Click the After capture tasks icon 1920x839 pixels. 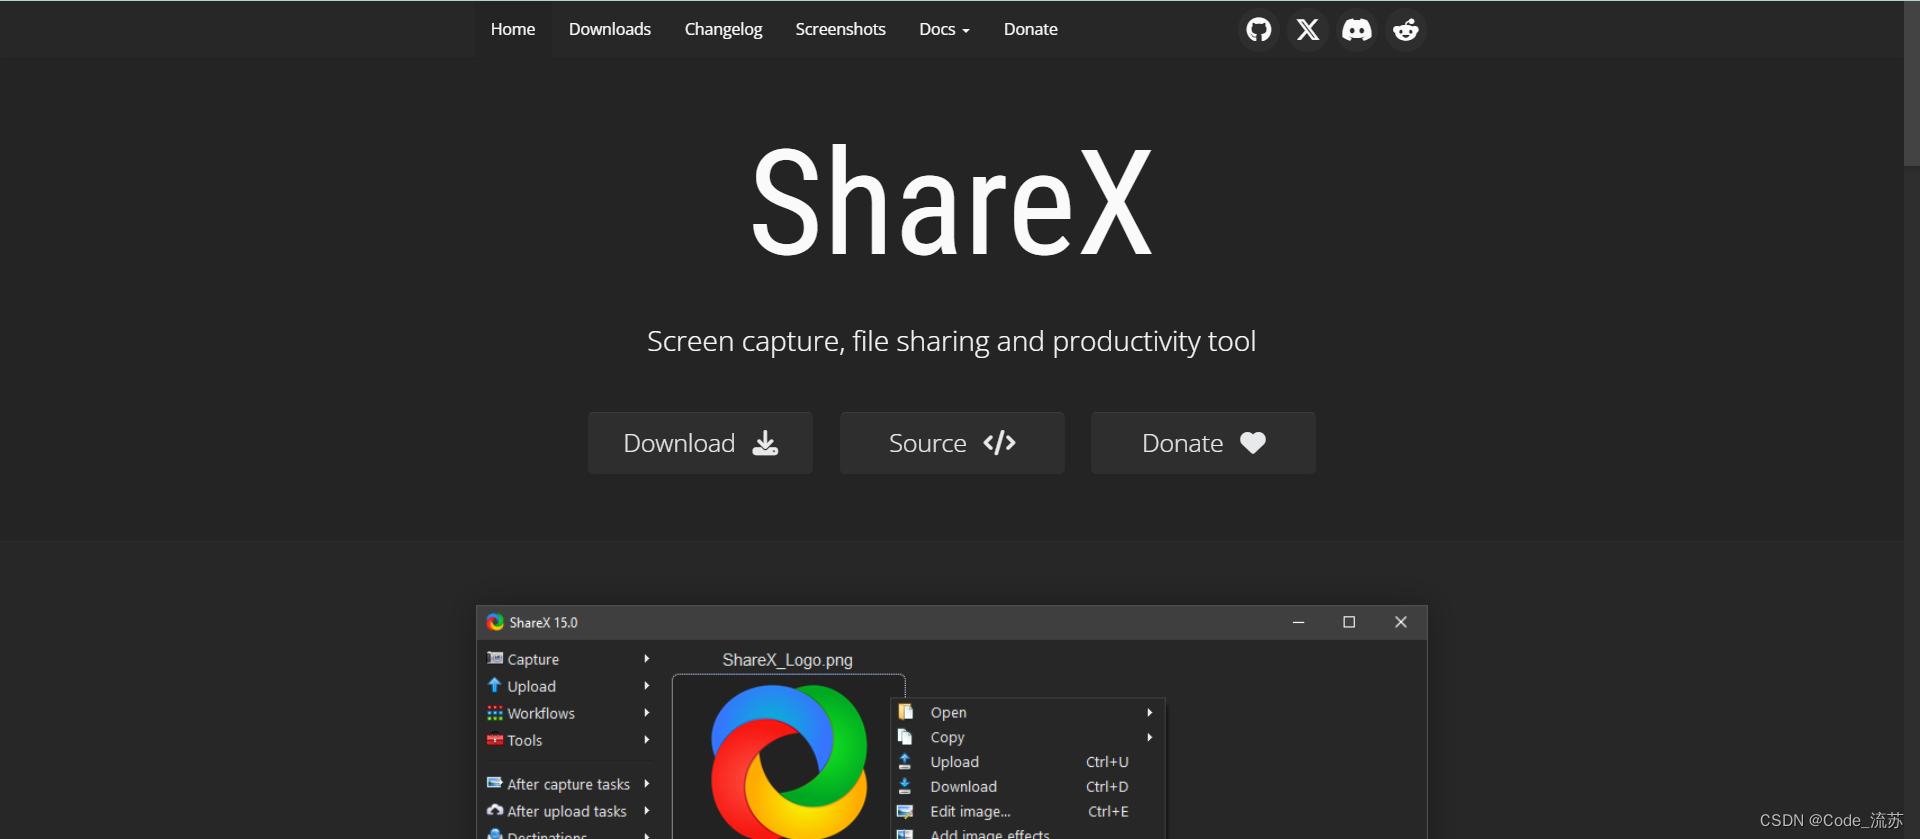pos(495,783)
